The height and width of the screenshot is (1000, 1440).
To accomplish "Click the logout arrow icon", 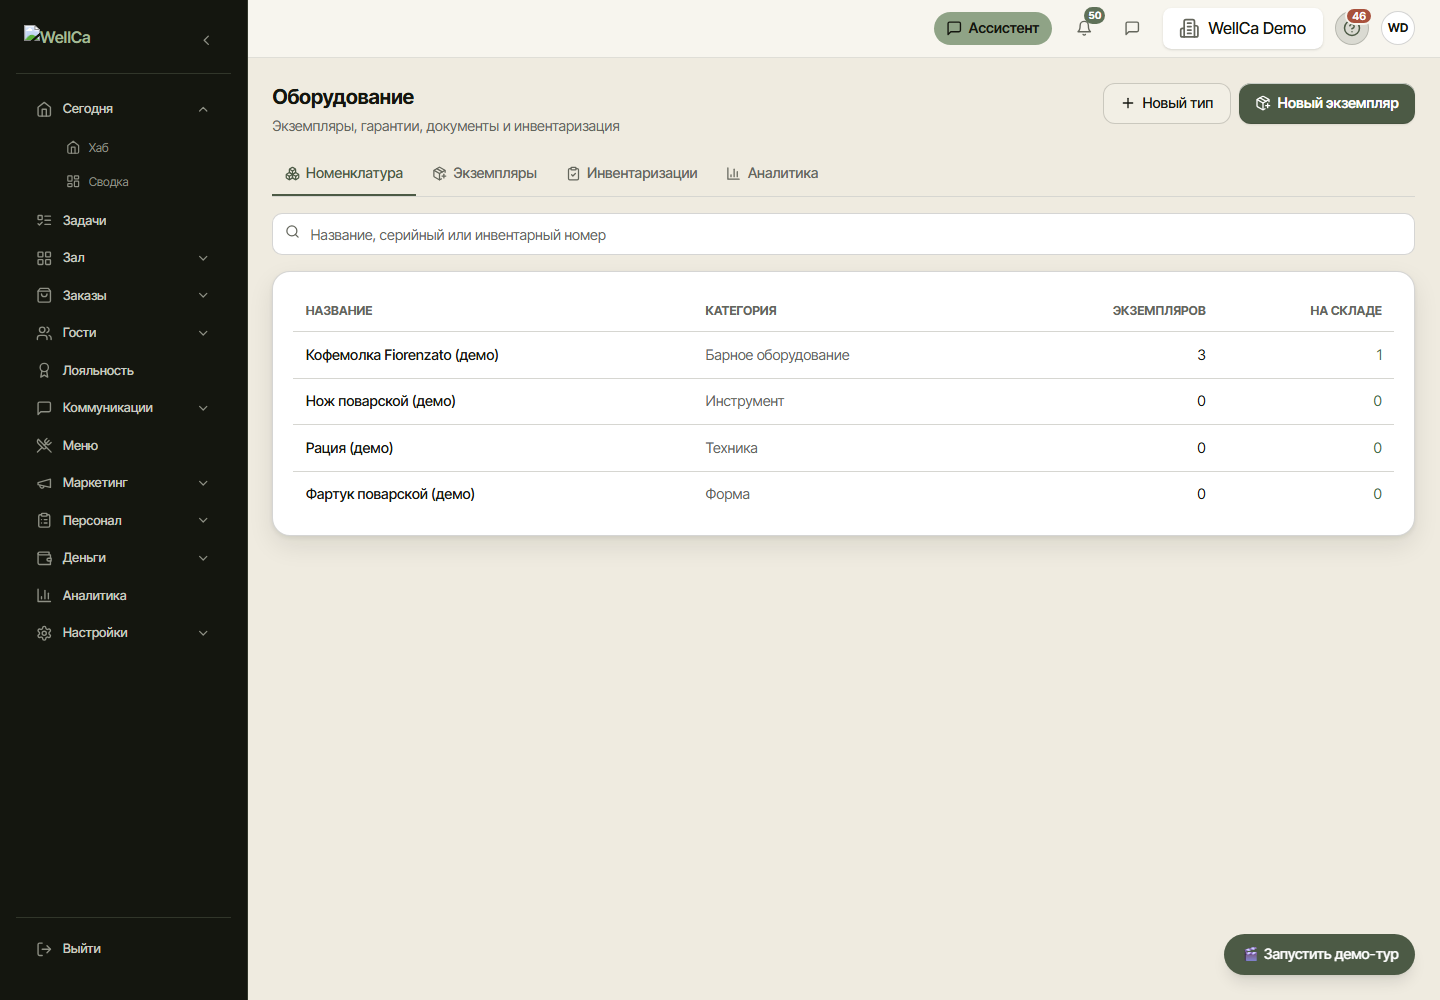I will coord(44,949).
